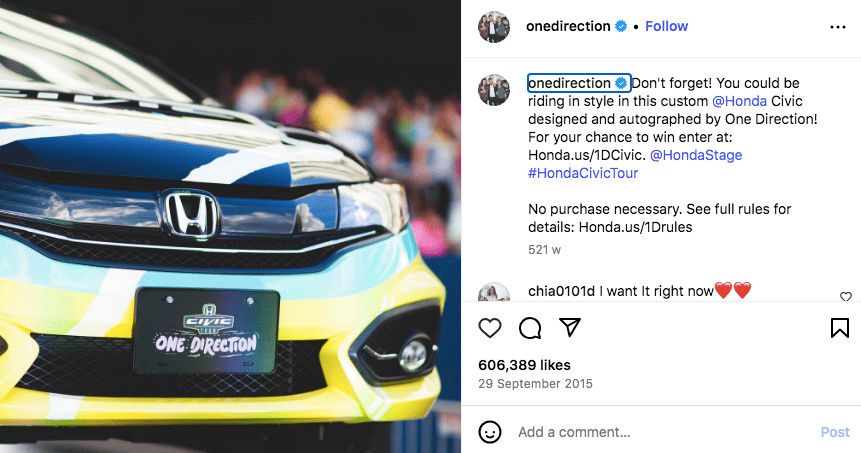Open onedirection avatar beside the caption
The height and width of the screenshot is (453, 861).
click(x=494, y=90)
